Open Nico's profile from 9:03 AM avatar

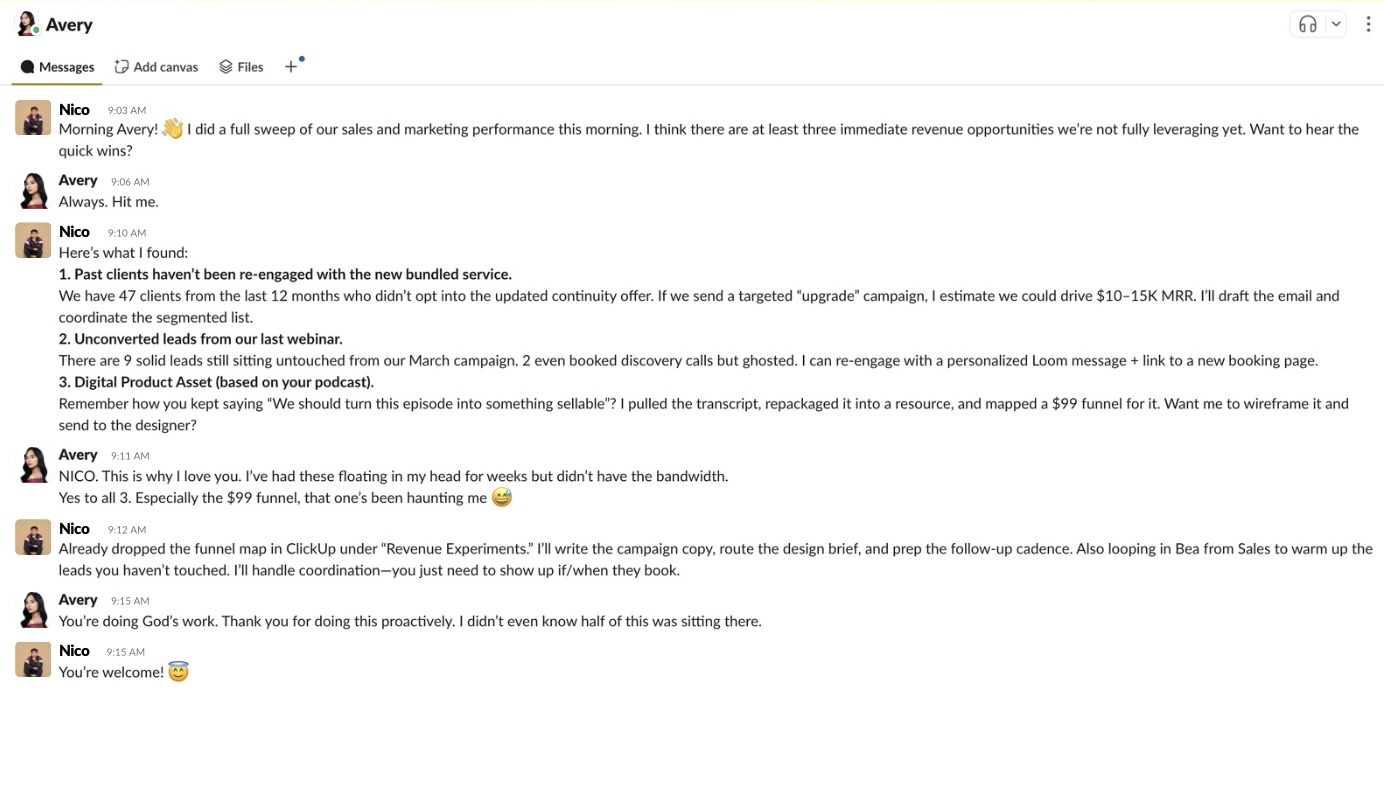(x=33, y=118)
